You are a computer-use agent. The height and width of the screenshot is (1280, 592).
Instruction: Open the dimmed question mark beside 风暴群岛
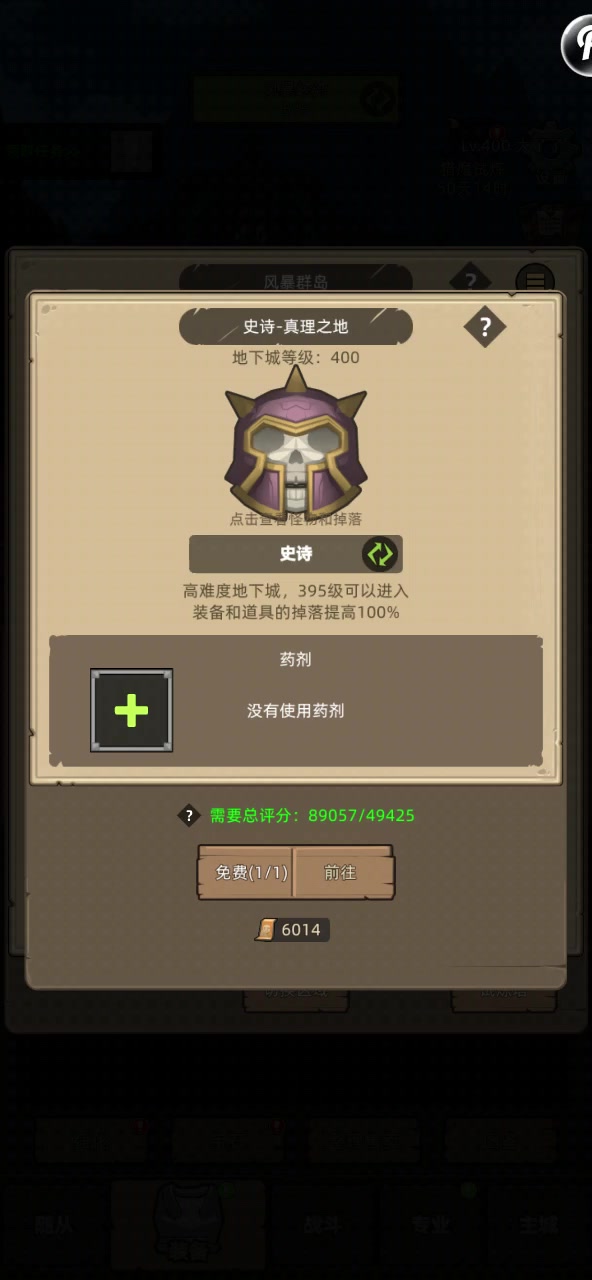[x=470, y=279]
